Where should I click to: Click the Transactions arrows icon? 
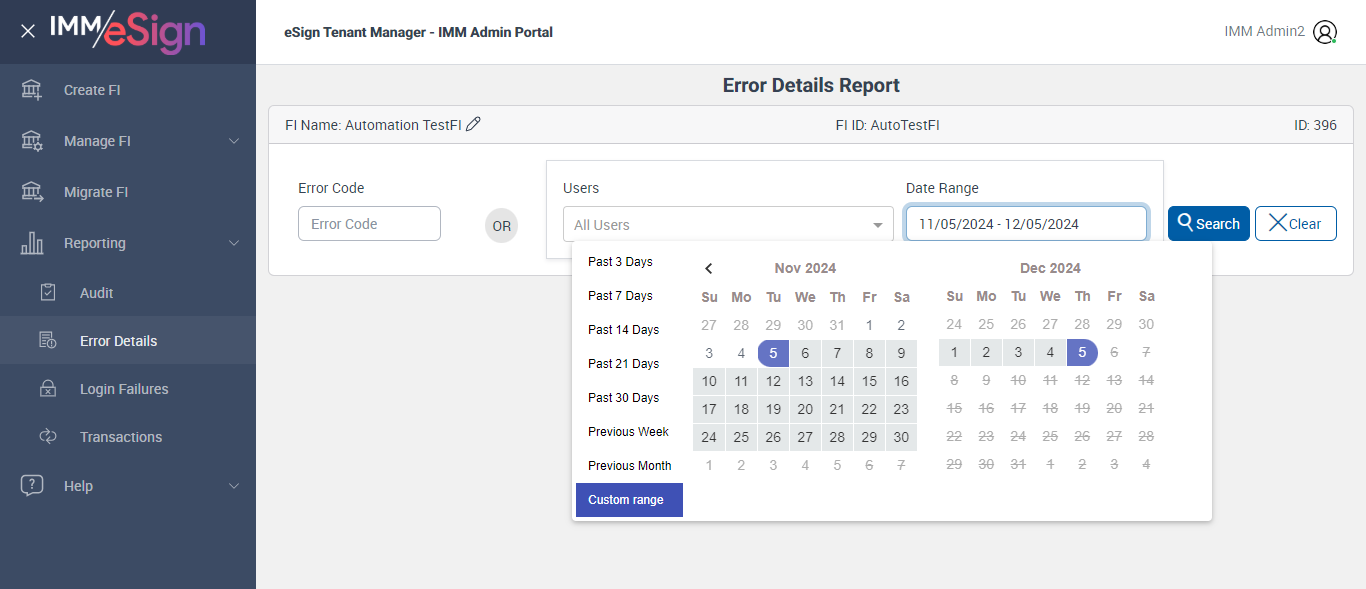[48, 437]
